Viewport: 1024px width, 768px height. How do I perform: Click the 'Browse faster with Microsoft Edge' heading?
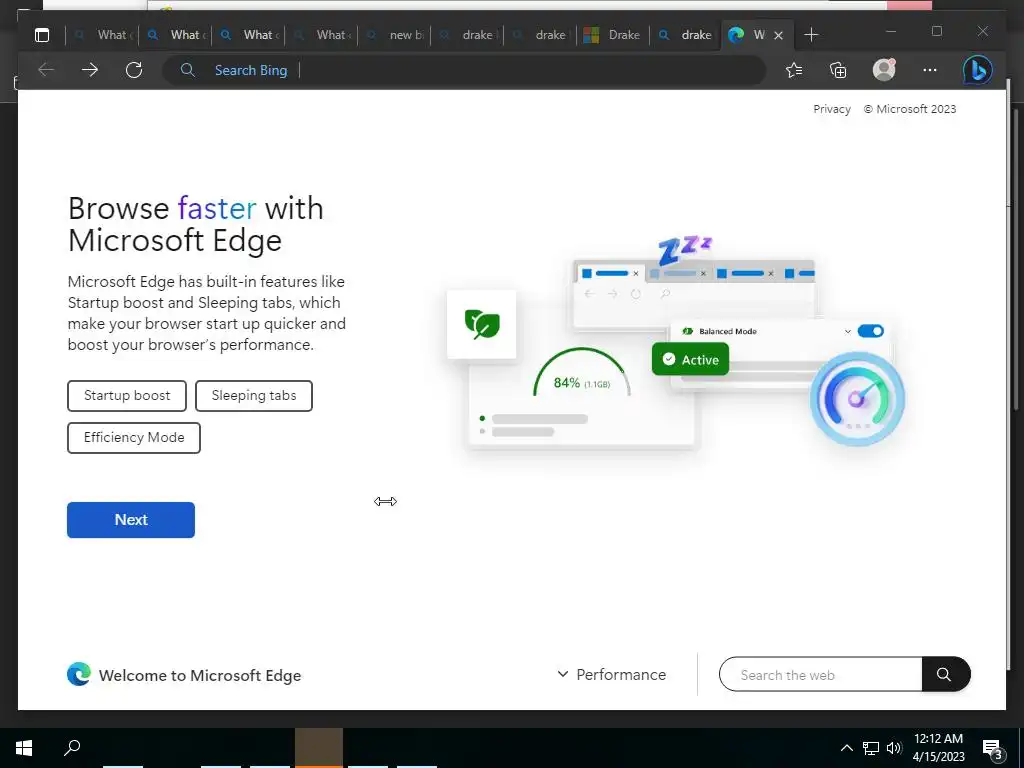196,224
